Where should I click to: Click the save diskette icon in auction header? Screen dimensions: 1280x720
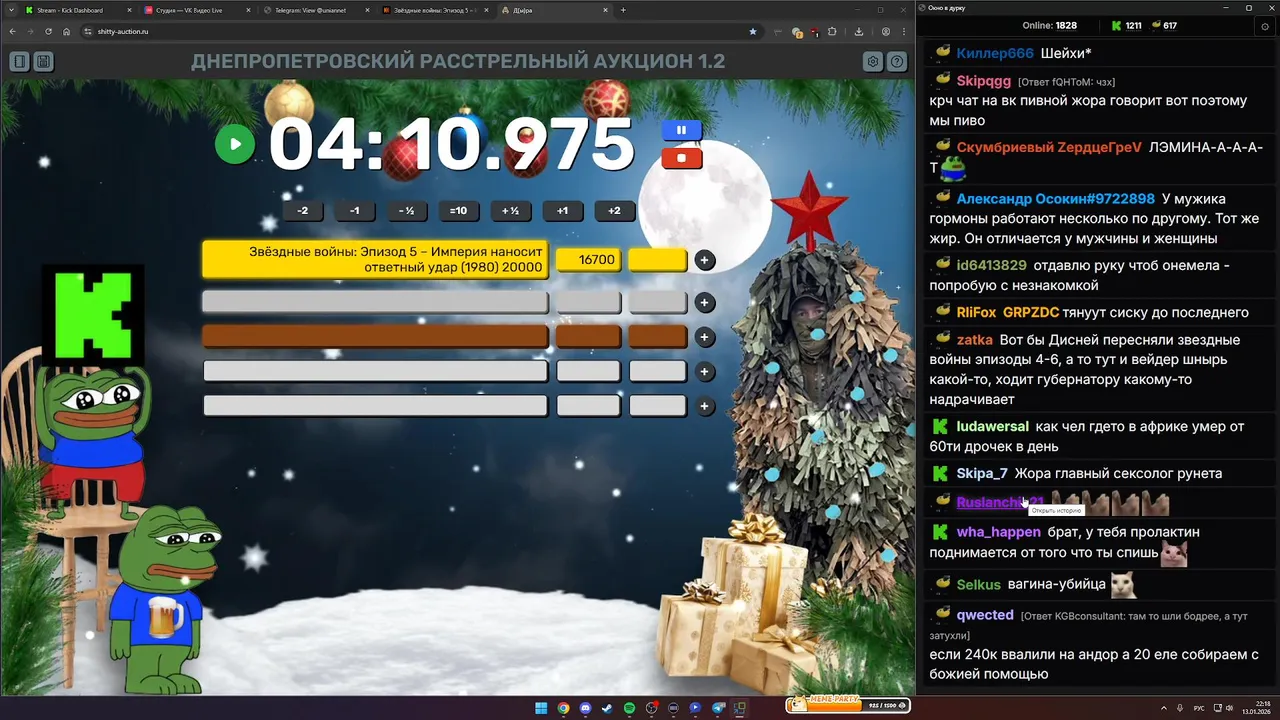(x=43, y=62)
